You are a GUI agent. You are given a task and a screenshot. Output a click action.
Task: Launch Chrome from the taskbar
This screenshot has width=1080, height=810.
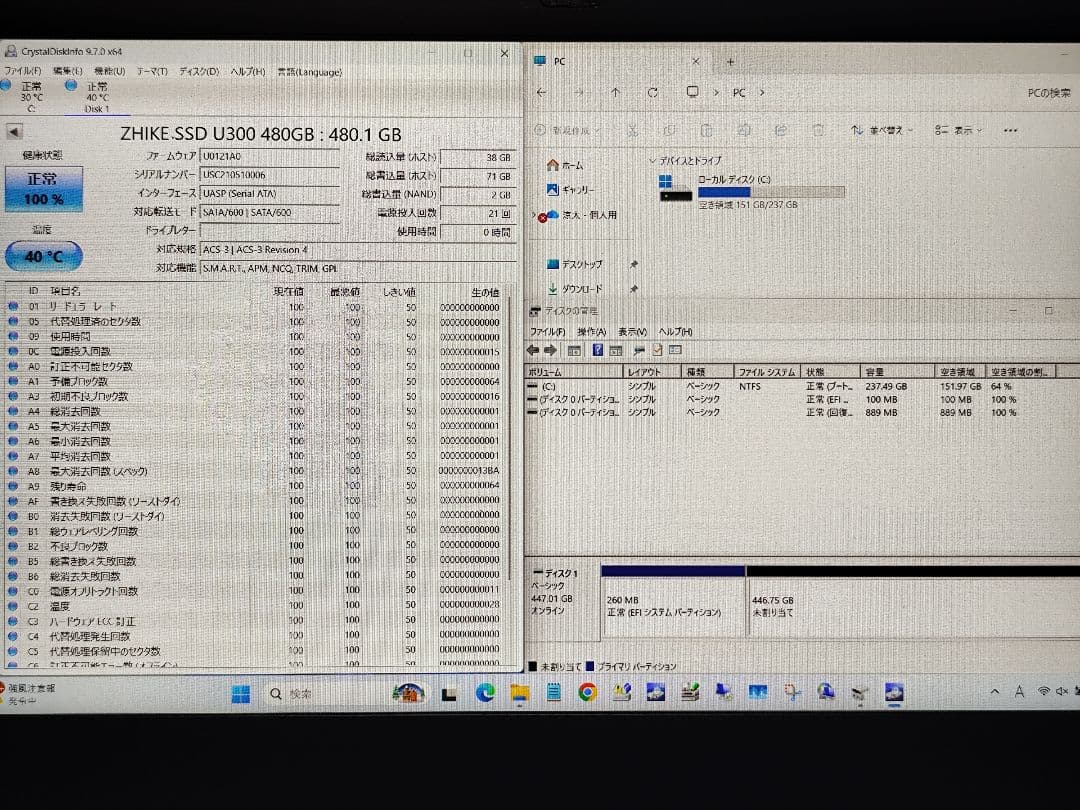(587, 692)
